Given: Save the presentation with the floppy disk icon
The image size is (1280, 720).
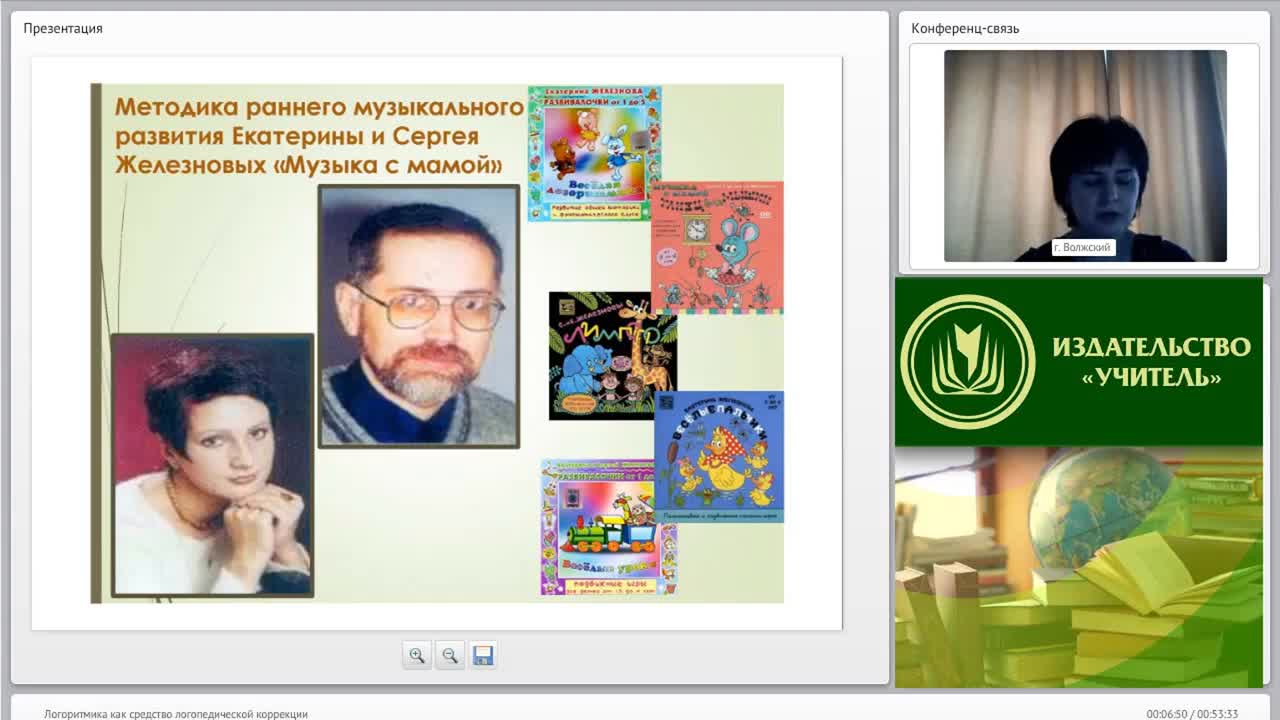Looking at the screenshot, I should tap(483, 655).
